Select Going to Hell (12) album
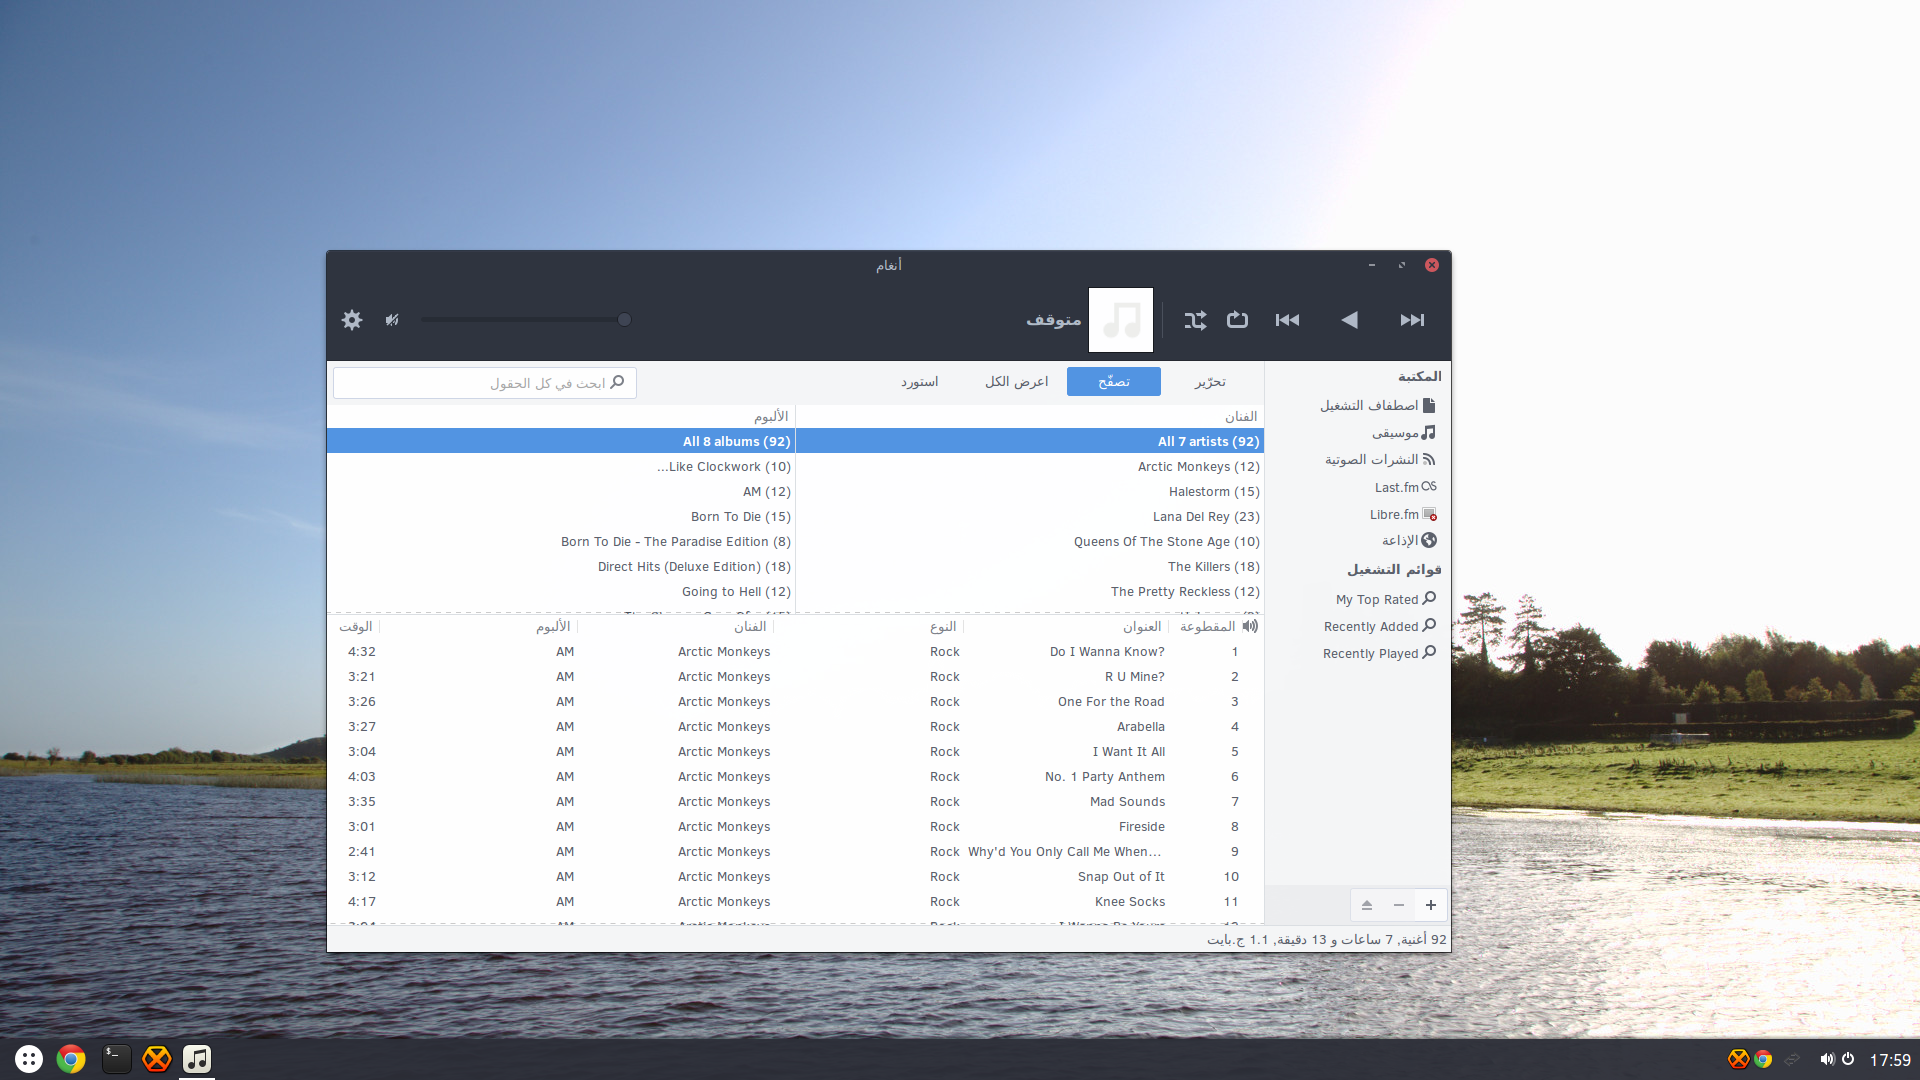Image resolution: width=1920 pixels, height=1080 pixels. tap(561, 592)
